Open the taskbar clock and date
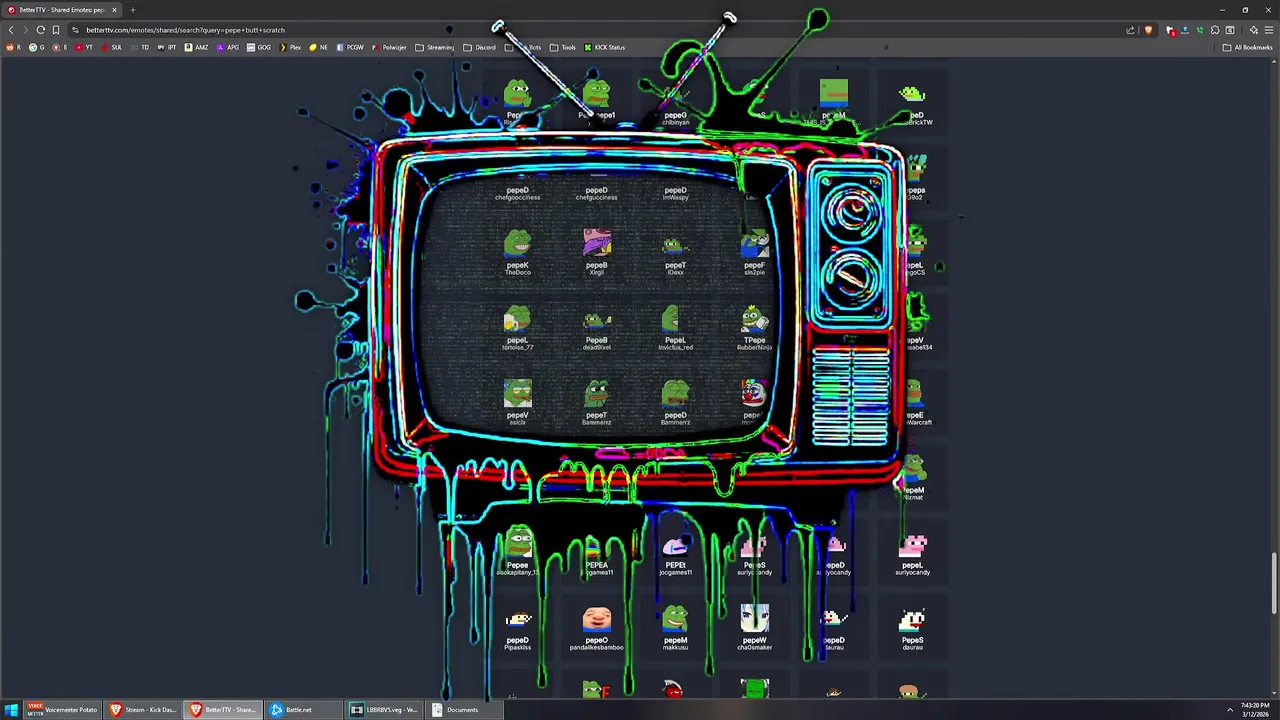The width and height of the screenshot is (1280, 720). (1255, 710)
